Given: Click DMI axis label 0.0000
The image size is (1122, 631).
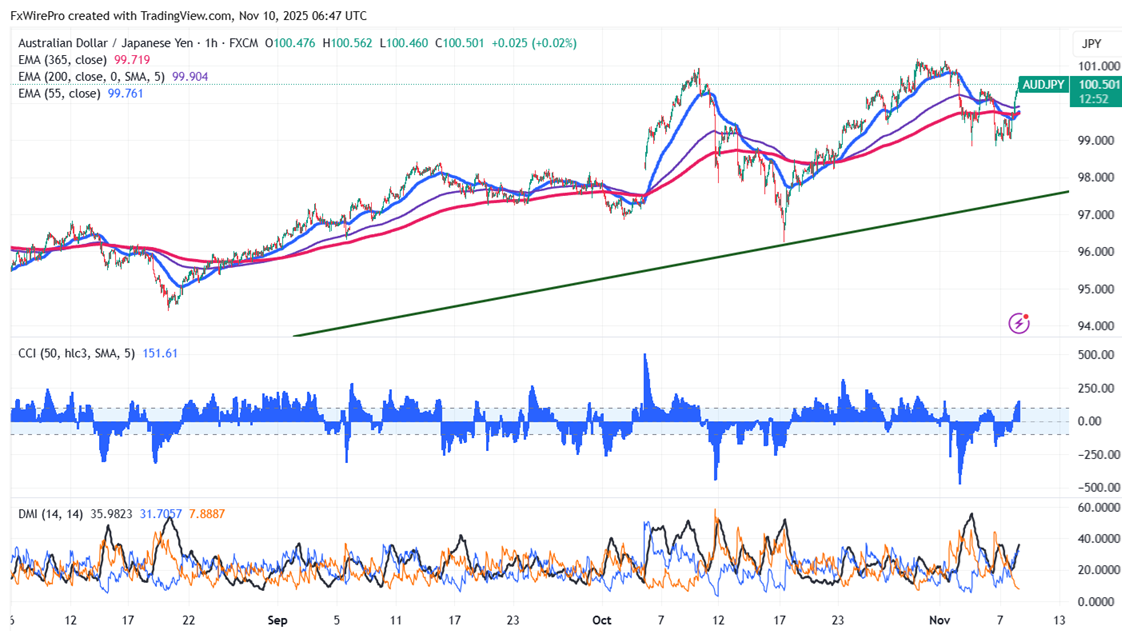Looking at the screenshot, I should 1098,602.
